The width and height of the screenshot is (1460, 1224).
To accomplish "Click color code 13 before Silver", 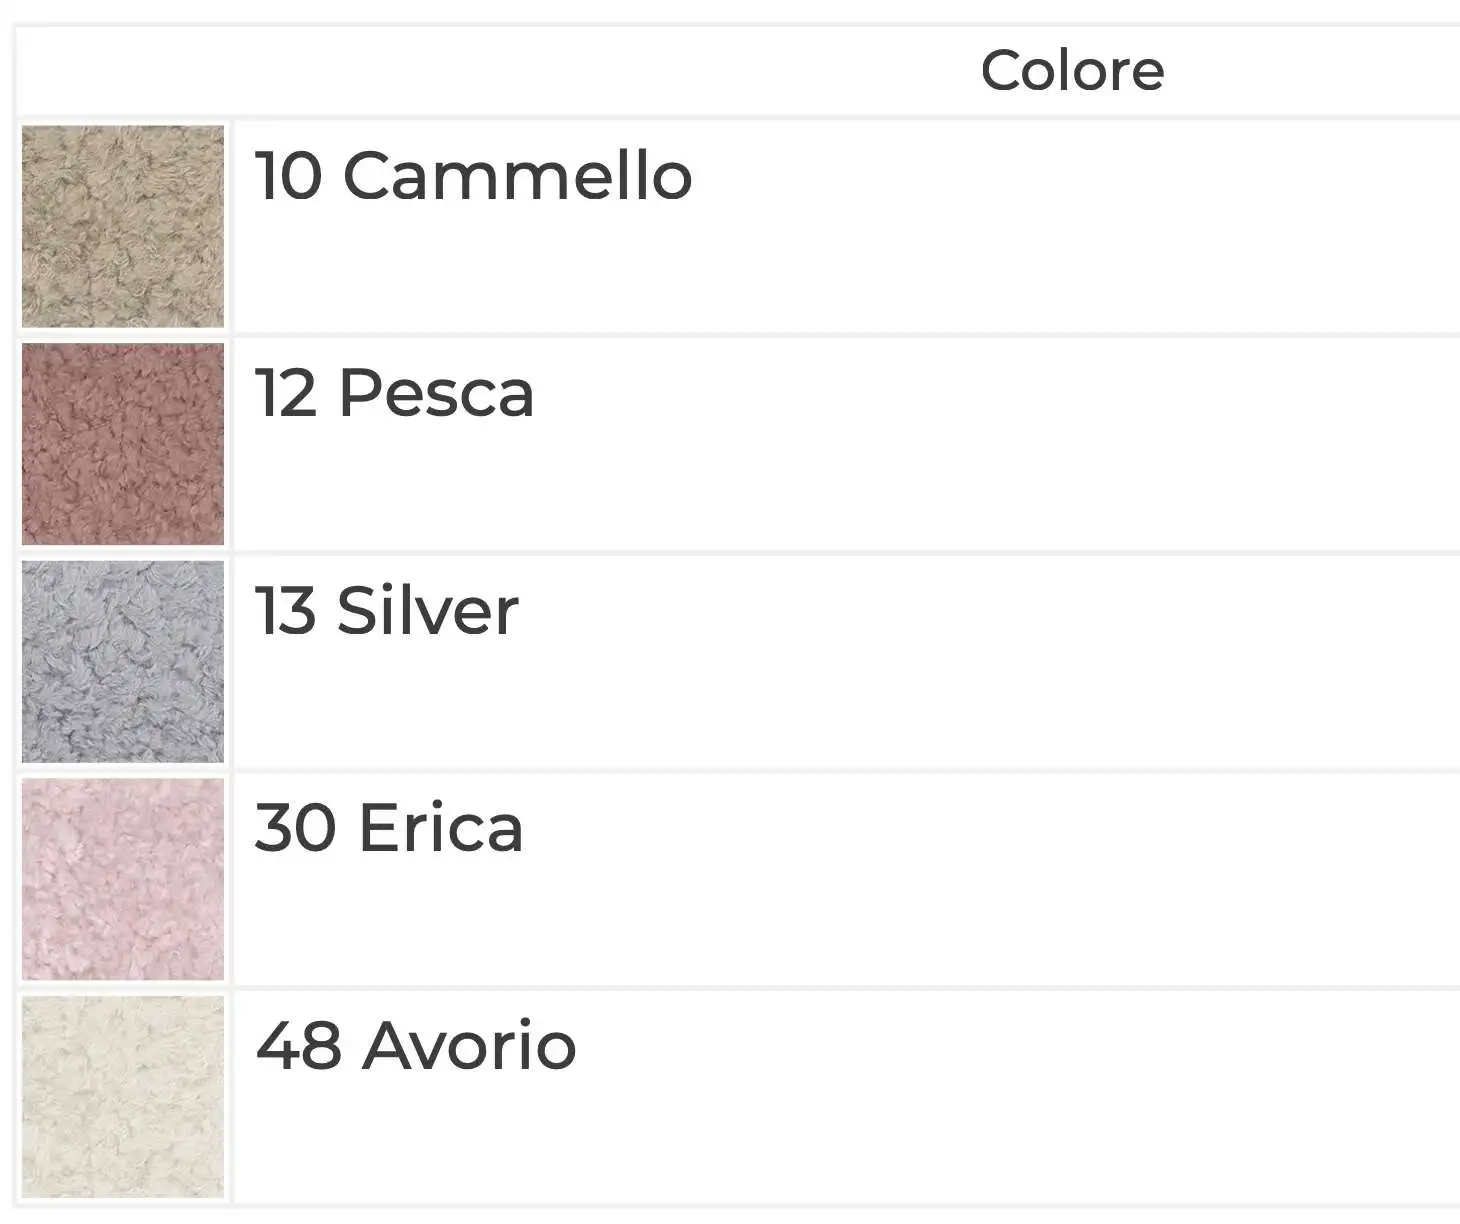I will (x=286, y=610).
